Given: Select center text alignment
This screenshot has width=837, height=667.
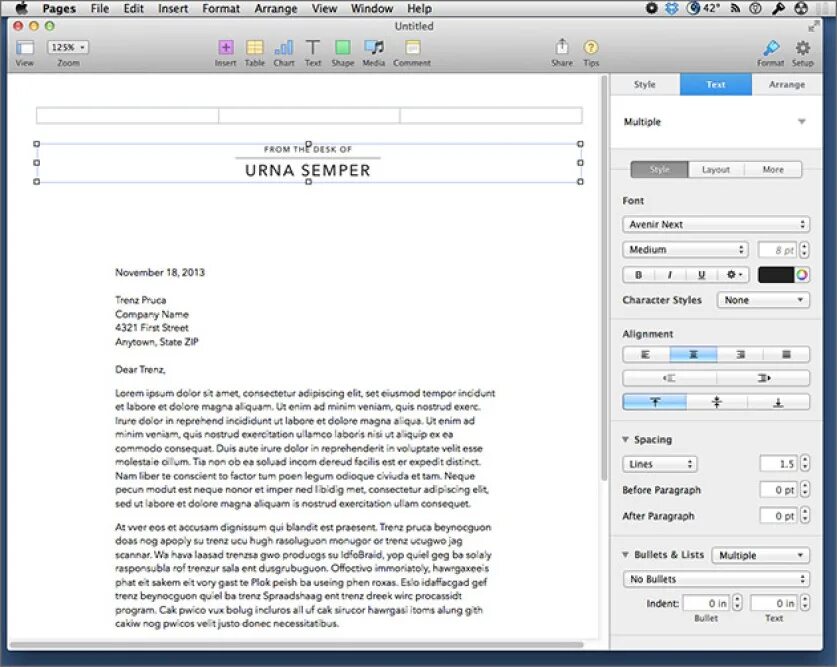Looking at the screenshot, I should (692, 353).
